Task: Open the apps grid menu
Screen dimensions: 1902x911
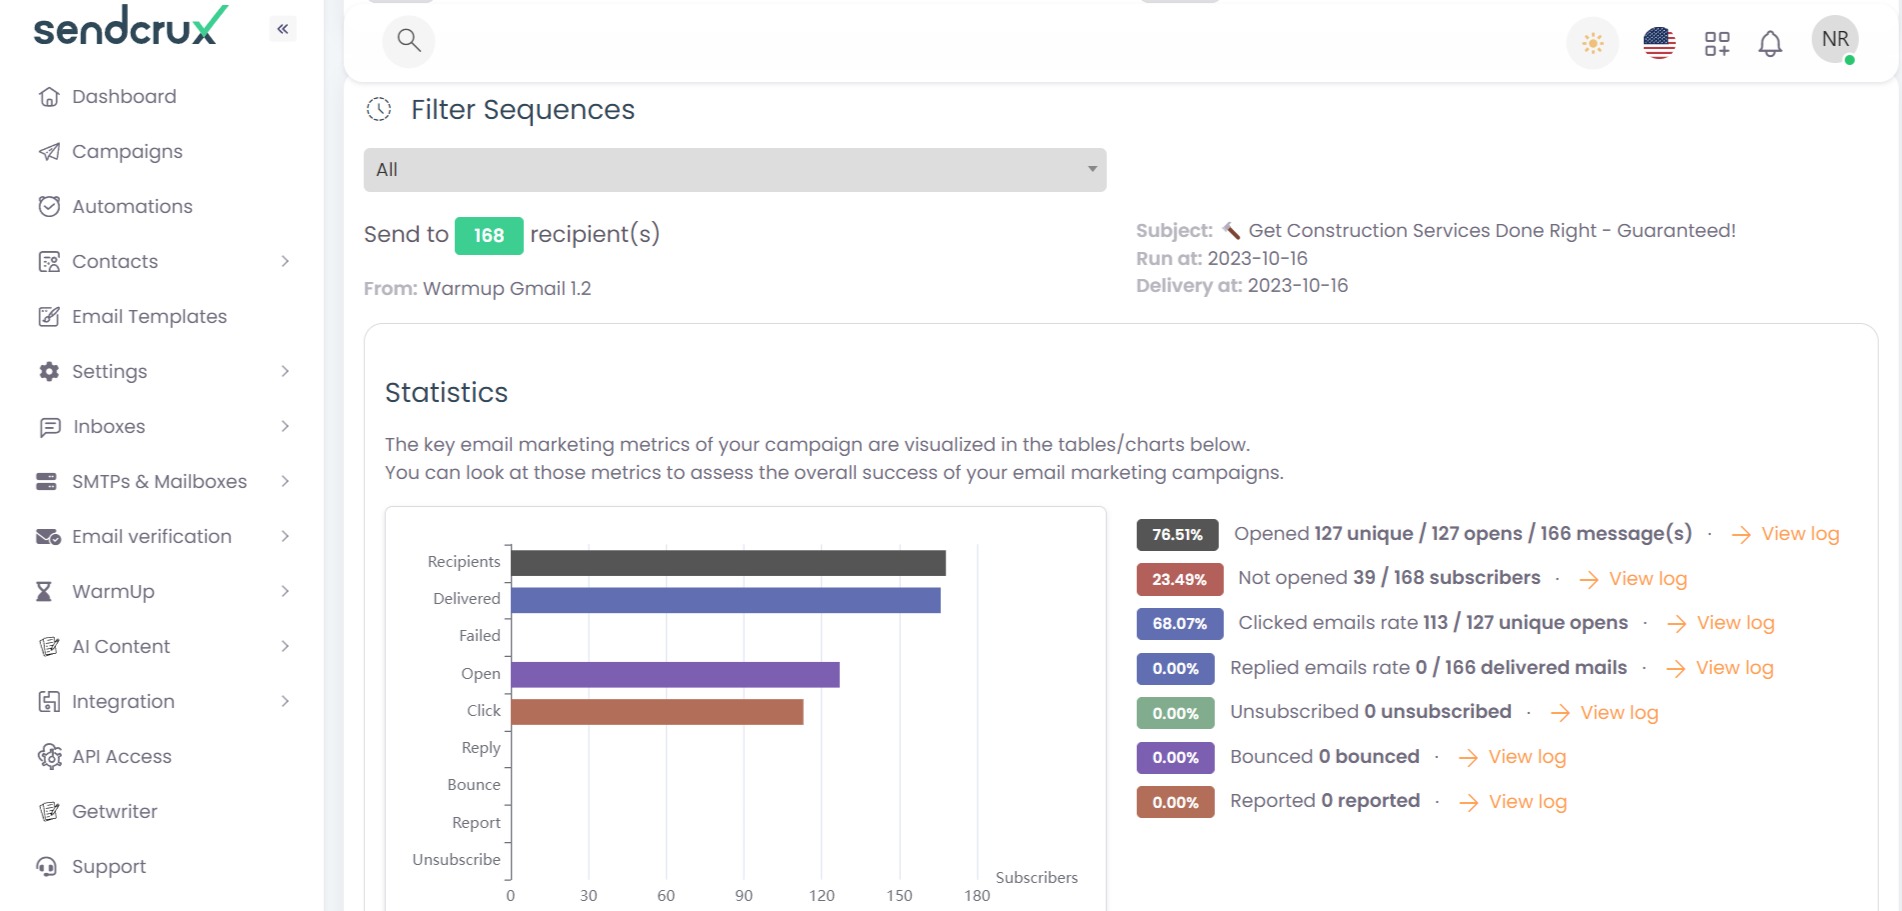Action: click(1716, 43)
